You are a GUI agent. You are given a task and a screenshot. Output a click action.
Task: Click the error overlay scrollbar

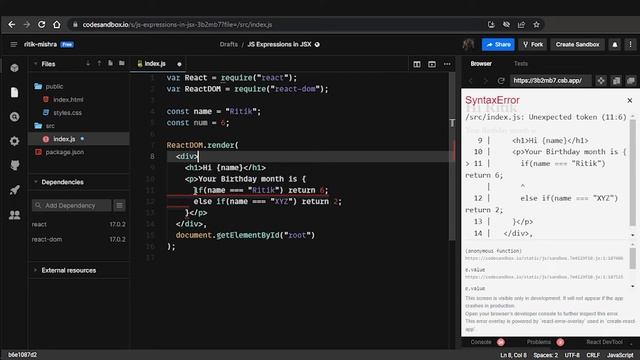[633, 173]
